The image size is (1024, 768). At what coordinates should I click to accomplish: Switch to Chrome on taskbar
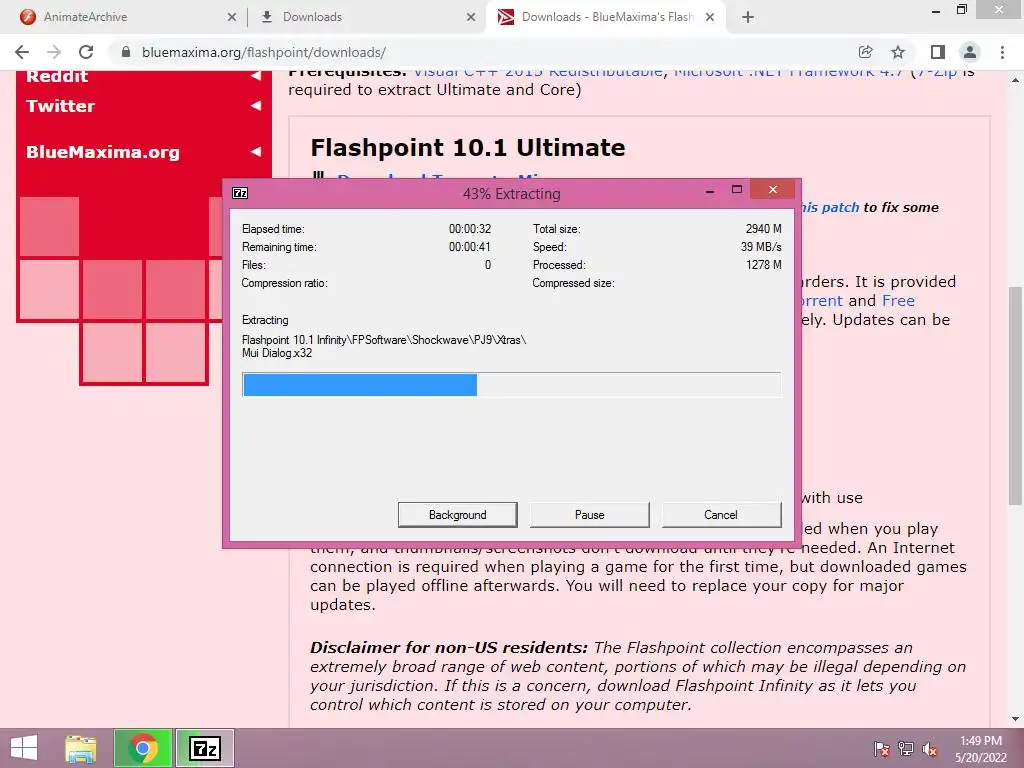(143, 748)
